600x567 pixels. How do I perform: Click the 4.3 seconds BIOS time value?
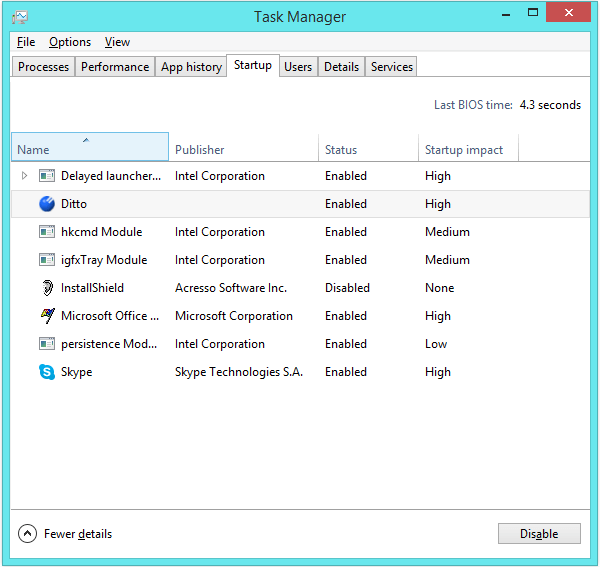(x=550, y=105)
